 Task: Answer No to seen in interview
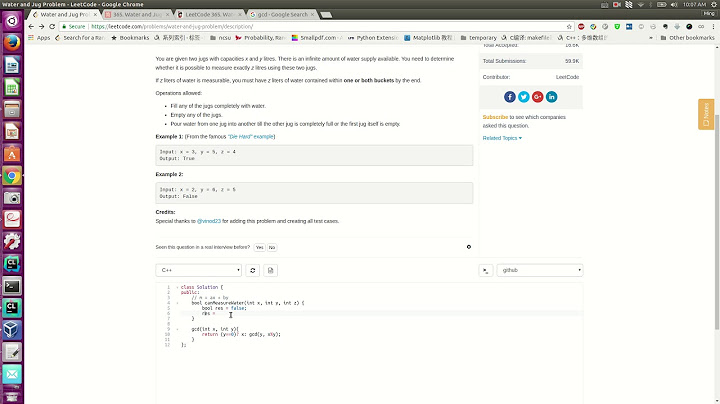[x=272, y=247]
